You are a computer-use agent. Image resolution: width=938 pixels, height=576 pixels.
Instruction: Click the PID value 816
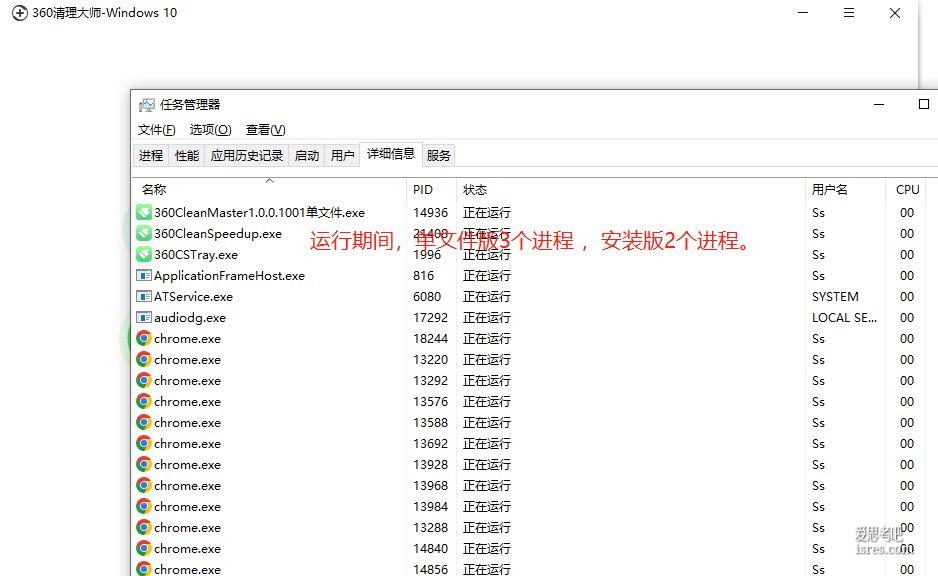click(424, 276)
